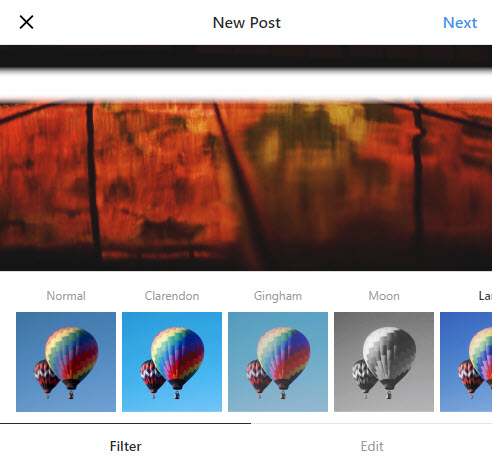Viewport: 492px width, 465px height.
Task: Apply the Clarendon filter thumbnail
Action: tap(172, 362)
